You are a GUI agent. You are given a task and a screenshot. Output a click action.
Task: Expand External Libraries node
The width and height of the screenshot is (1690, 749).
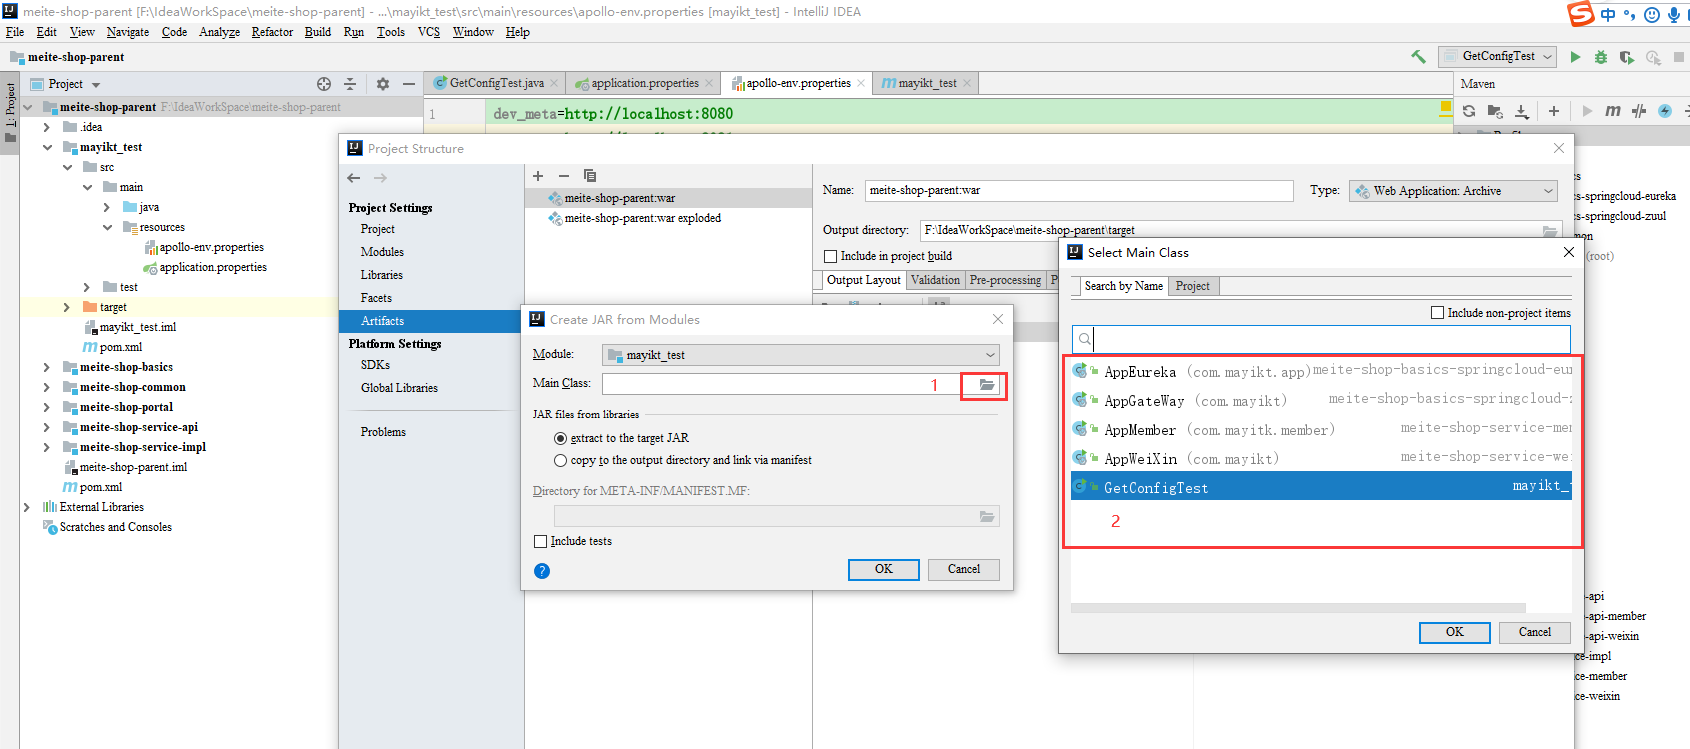tap(27, 507)
